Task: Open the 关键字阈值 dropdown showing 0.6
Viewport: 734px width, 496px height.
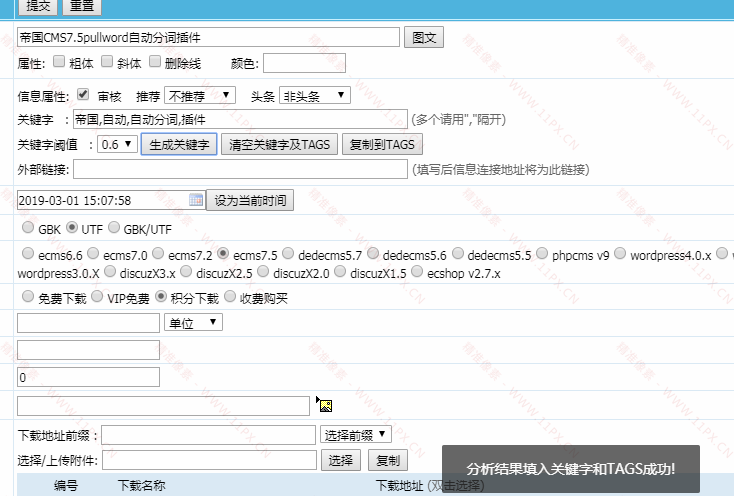Action: [117, 144]
